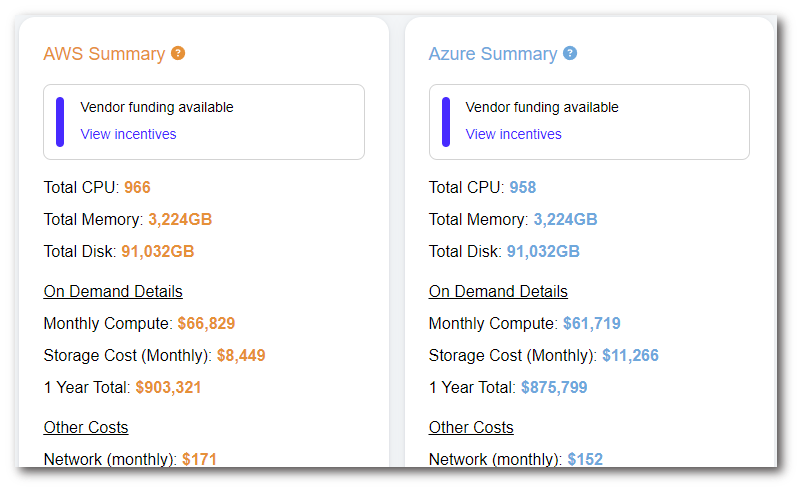Screen dimensions: 802x492
Task: Click AWS Total CPU value 966
Action: (x=137, y=187)
